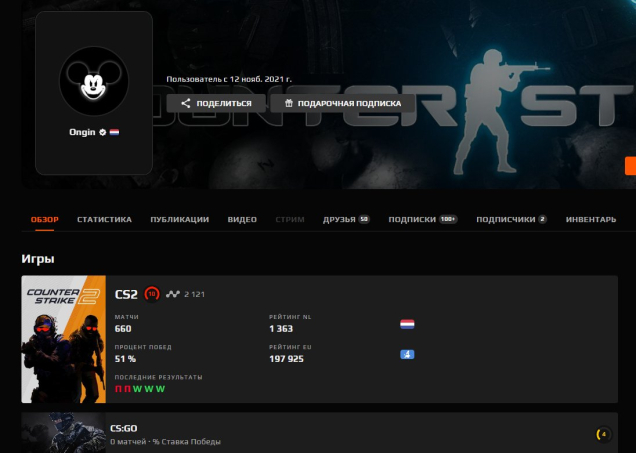Click the 1 363 NL rating value

[x=281, y=328]
